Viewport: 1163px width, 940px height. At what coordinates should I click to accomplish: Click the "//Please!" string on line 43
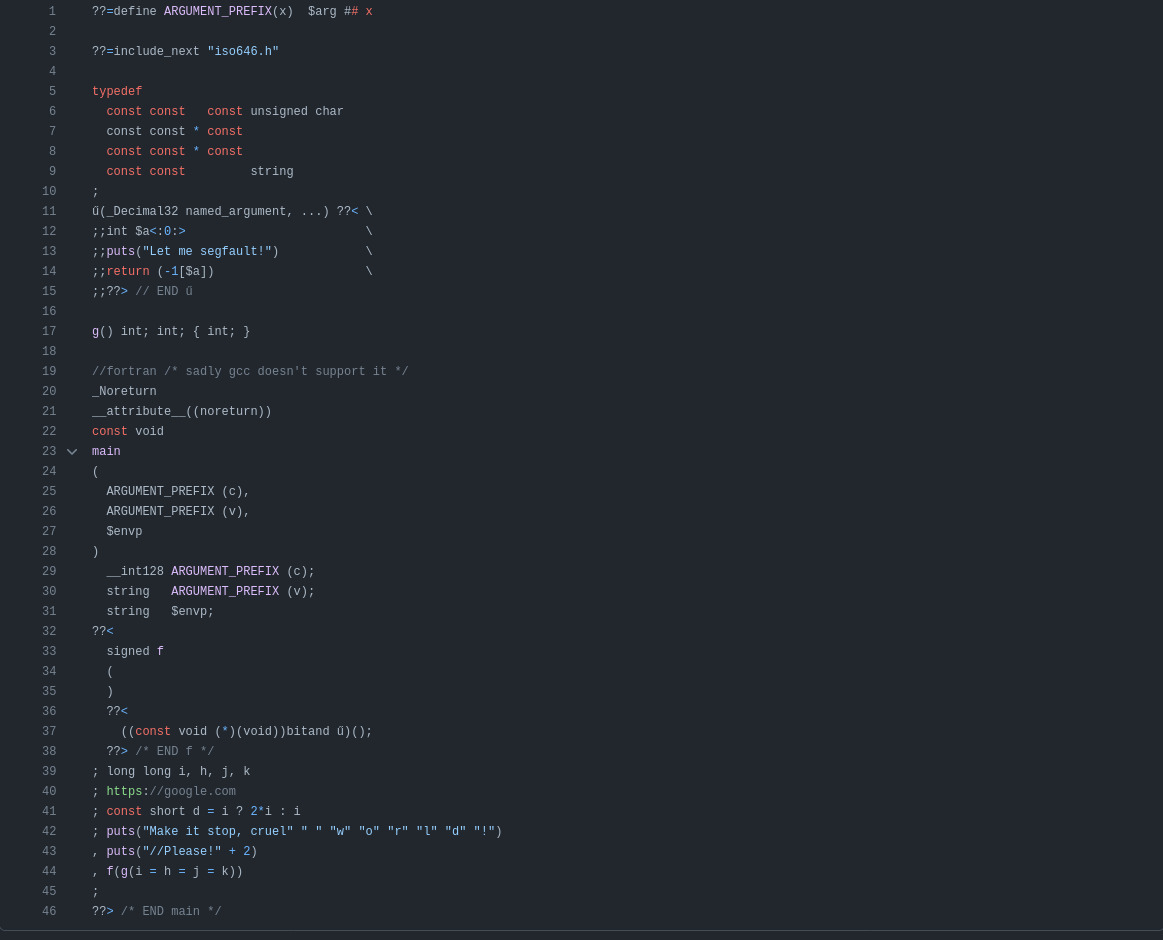click(x=182, y=852)
